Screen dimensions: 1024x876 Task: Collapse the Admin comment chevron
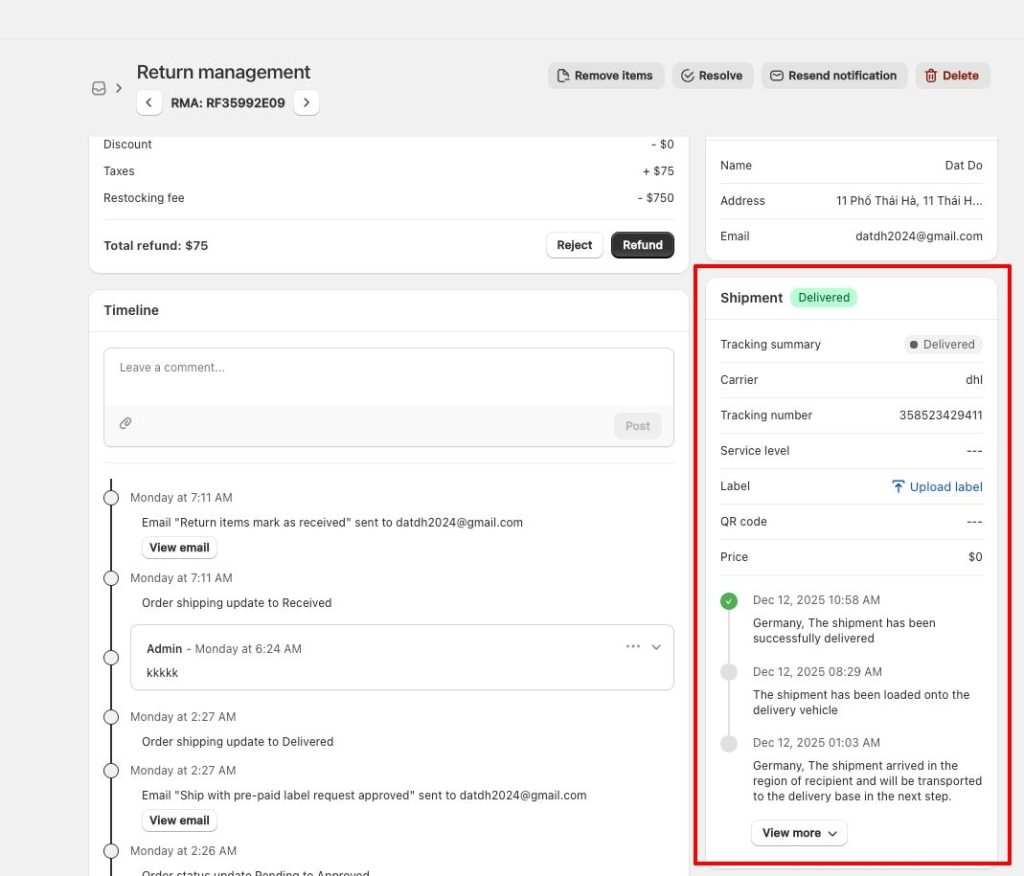[x=656, y=647]
